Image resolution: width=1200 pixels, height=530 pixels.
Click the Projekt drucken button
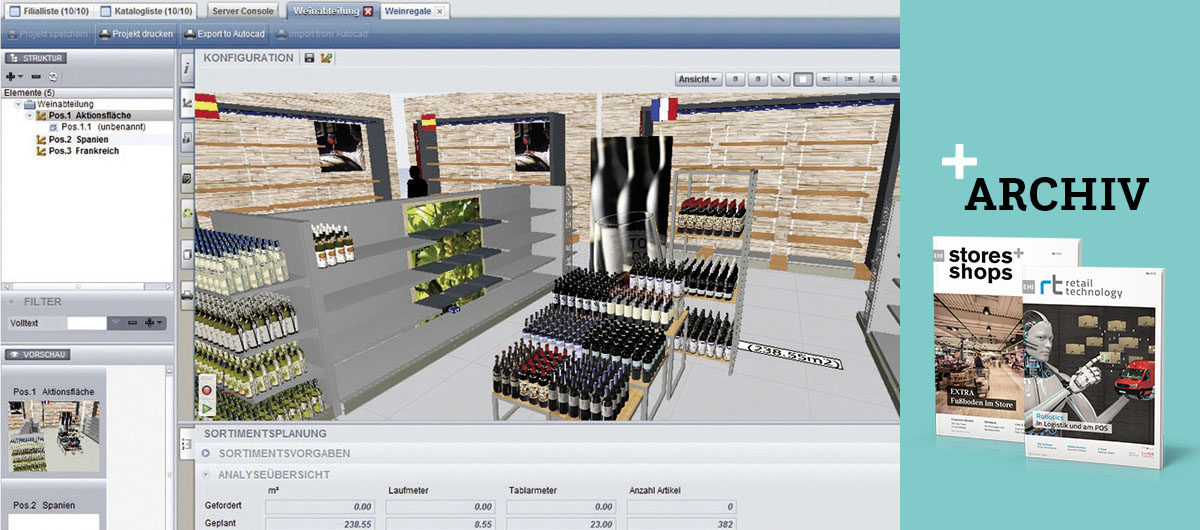137,35
